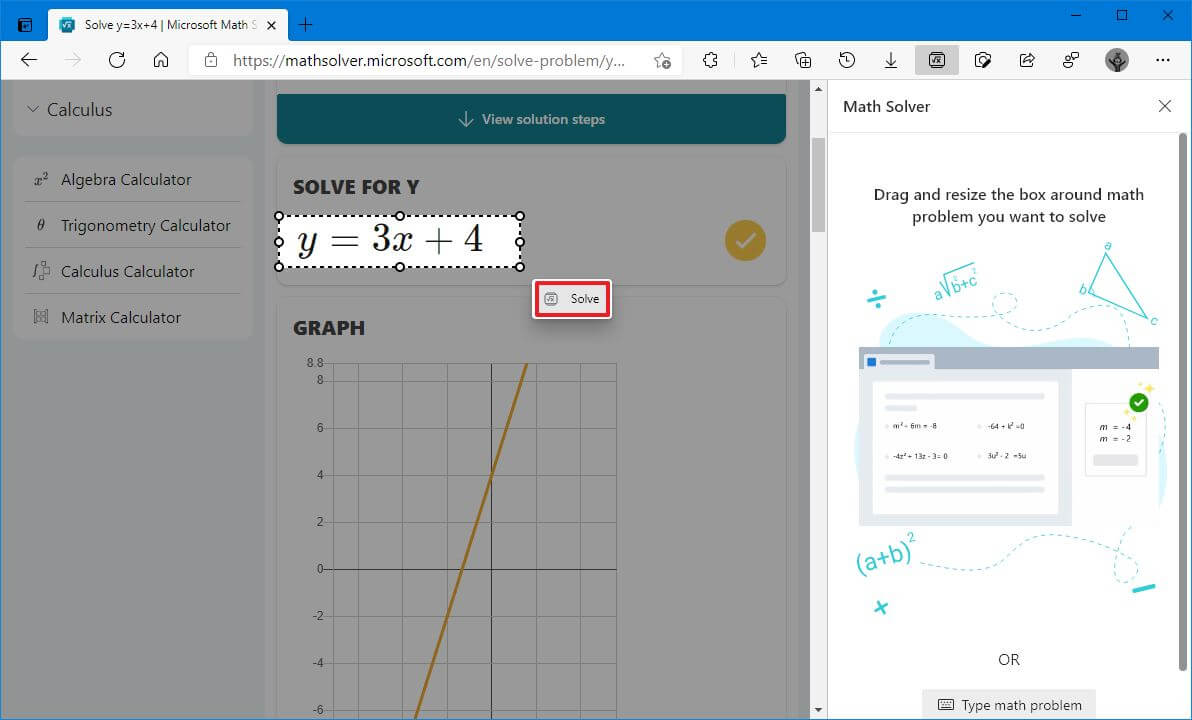Open the Collections icon
Image resolution: width=1192 pixels, height=720 pixels.
pos(803,60)
